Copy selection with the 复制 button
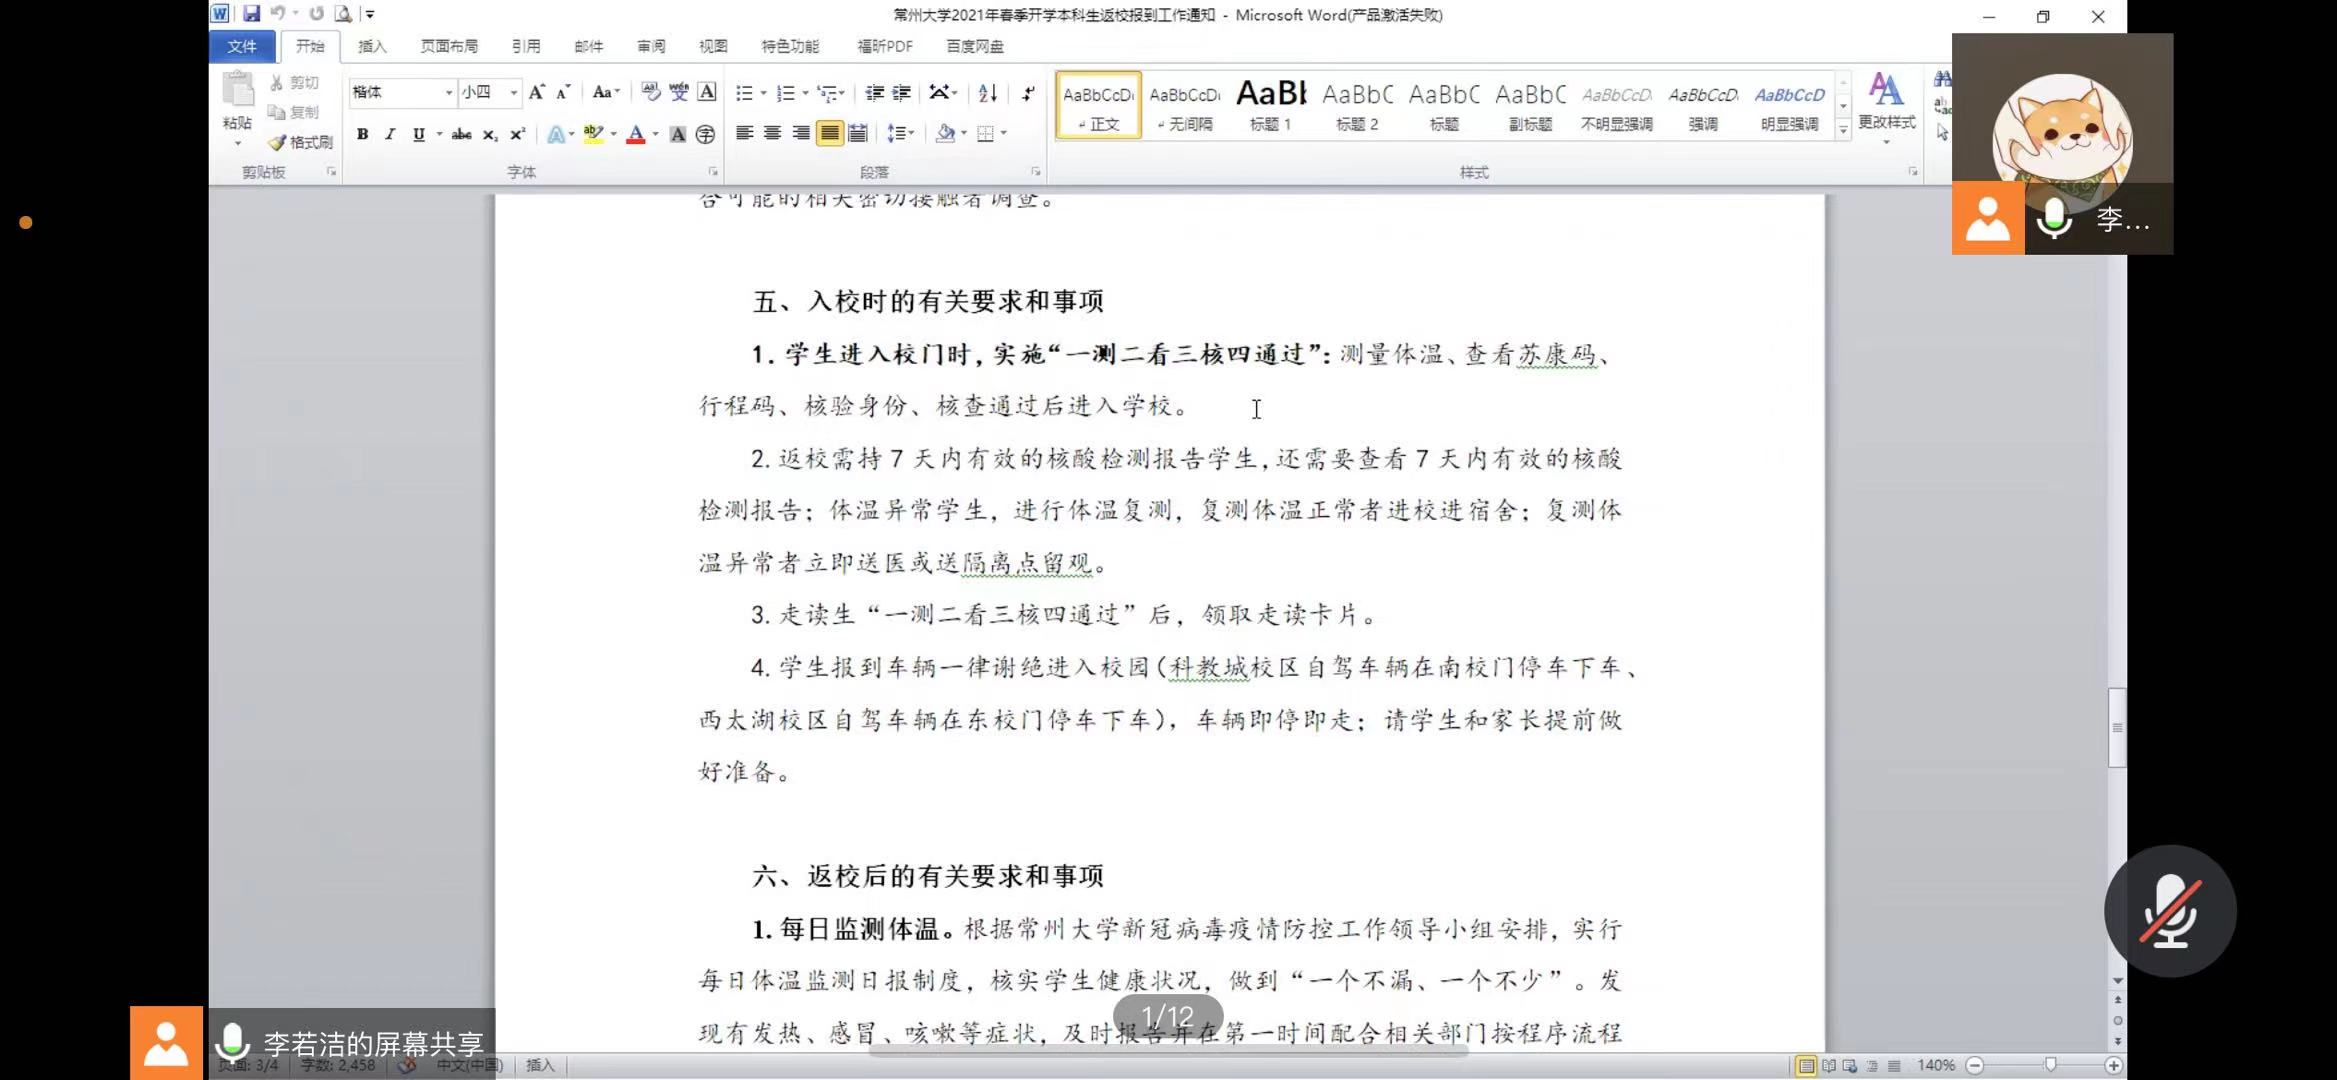The height and width of the screenshot is (1080, 2337). tap(294, 112)
